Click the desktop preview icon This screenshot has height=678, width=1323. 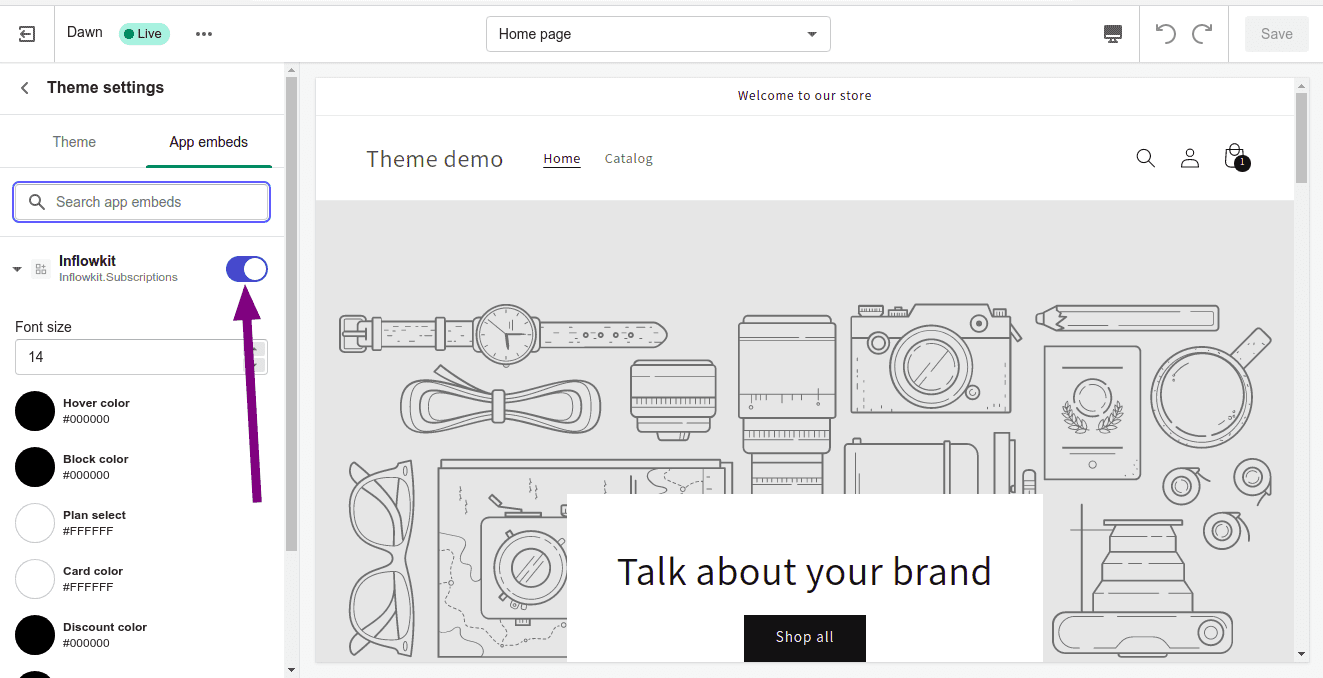click(x=1113, y=34)
